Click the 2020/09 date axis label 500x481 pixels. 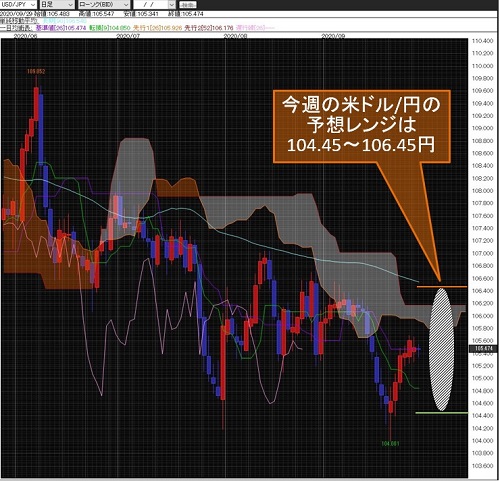pyautogui.click(x=333, y=36)
